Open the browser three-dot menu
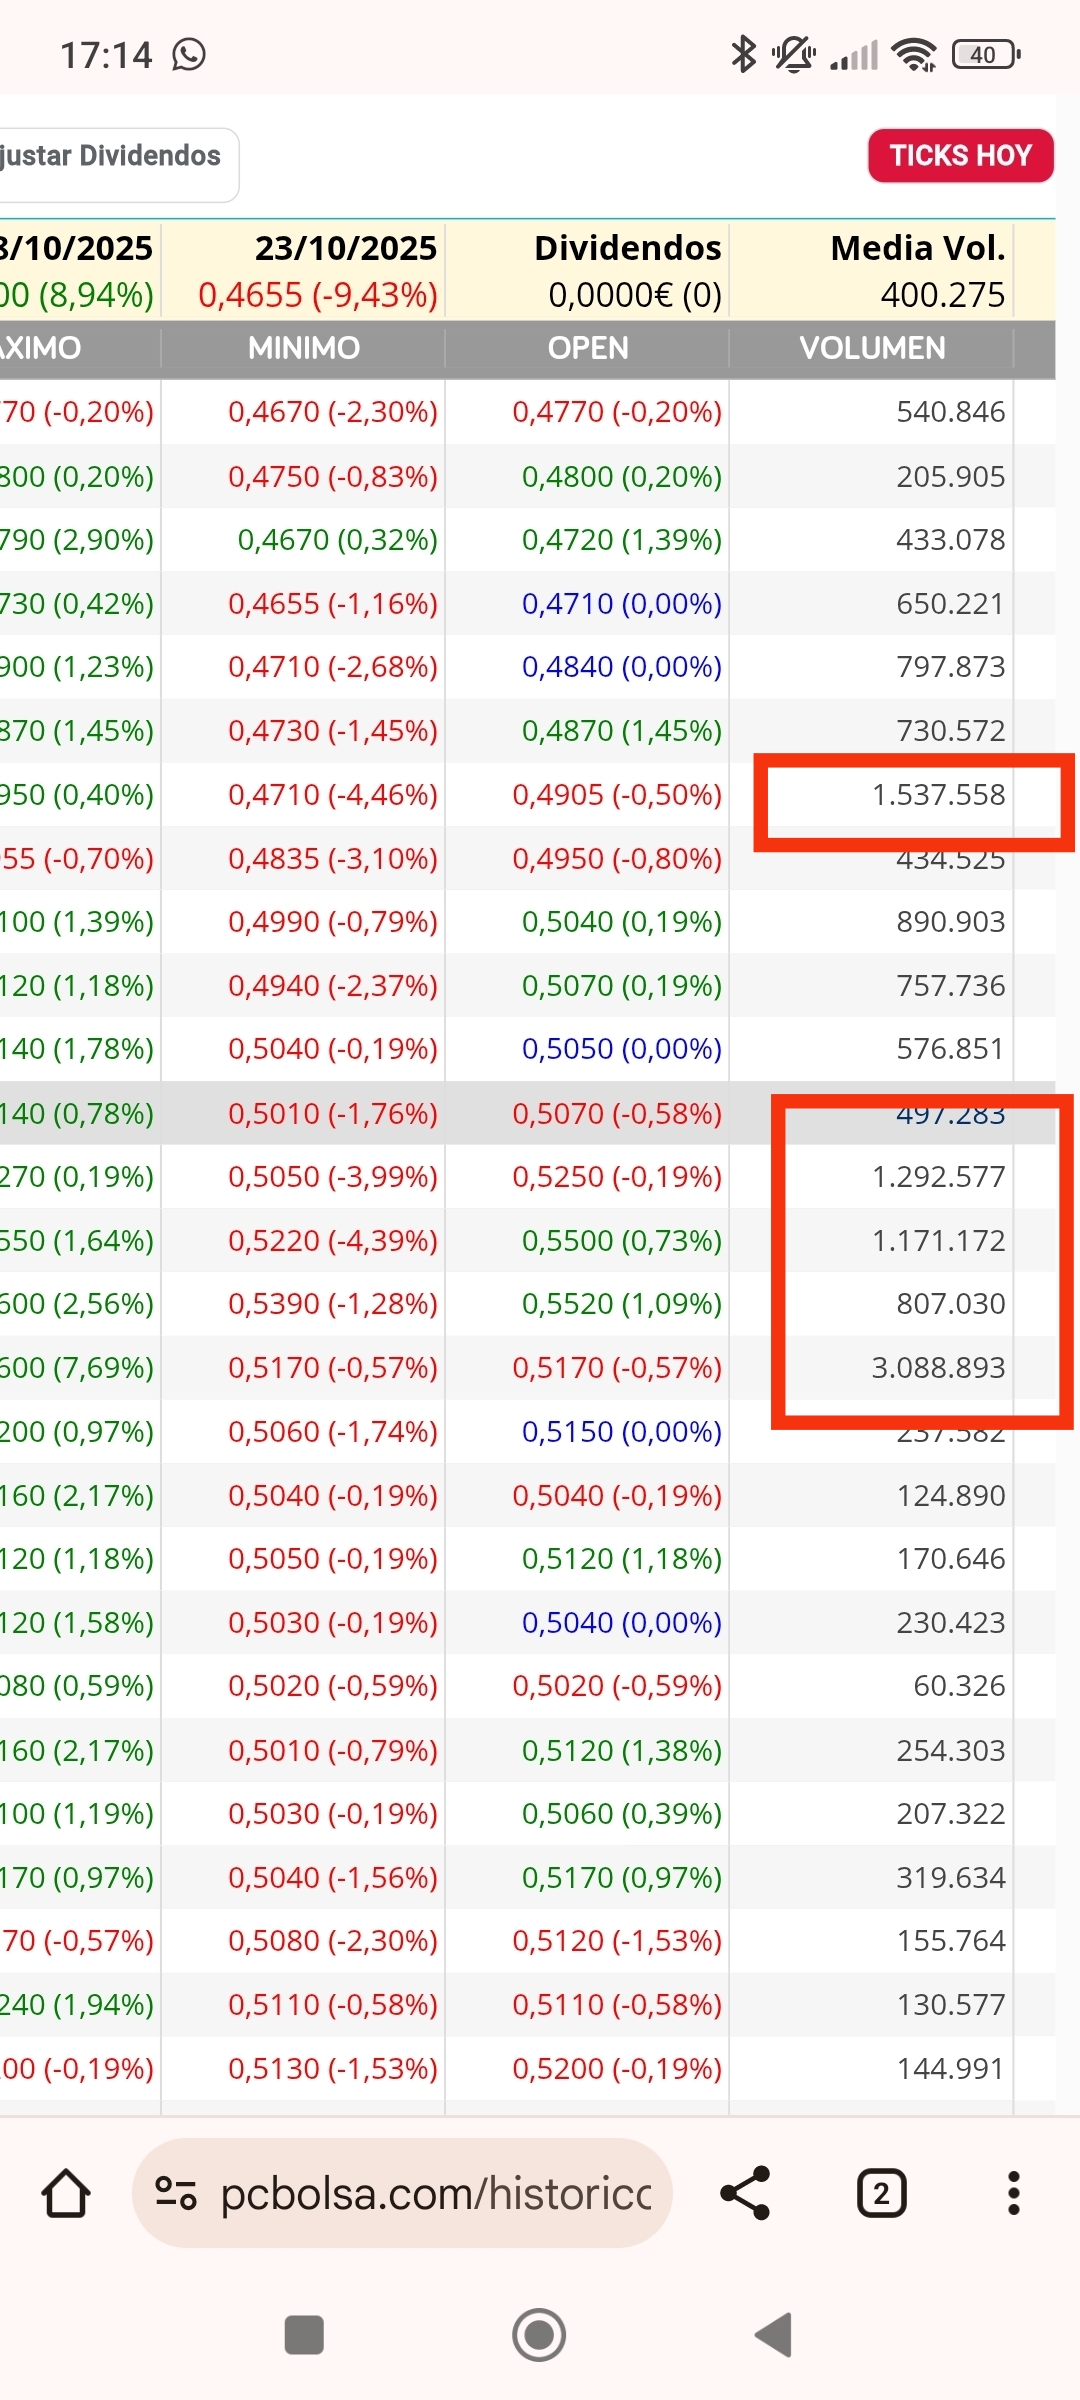The height and width of the screenshot is (2400, 1080). [x=1014, y=2193]
